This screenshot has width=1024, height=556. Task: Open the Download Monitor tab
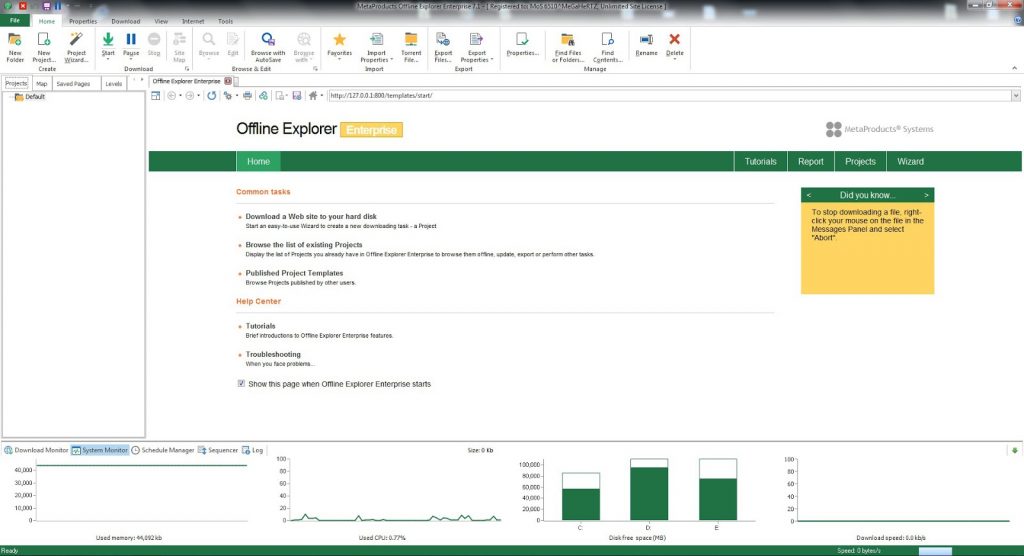point(36,450)
